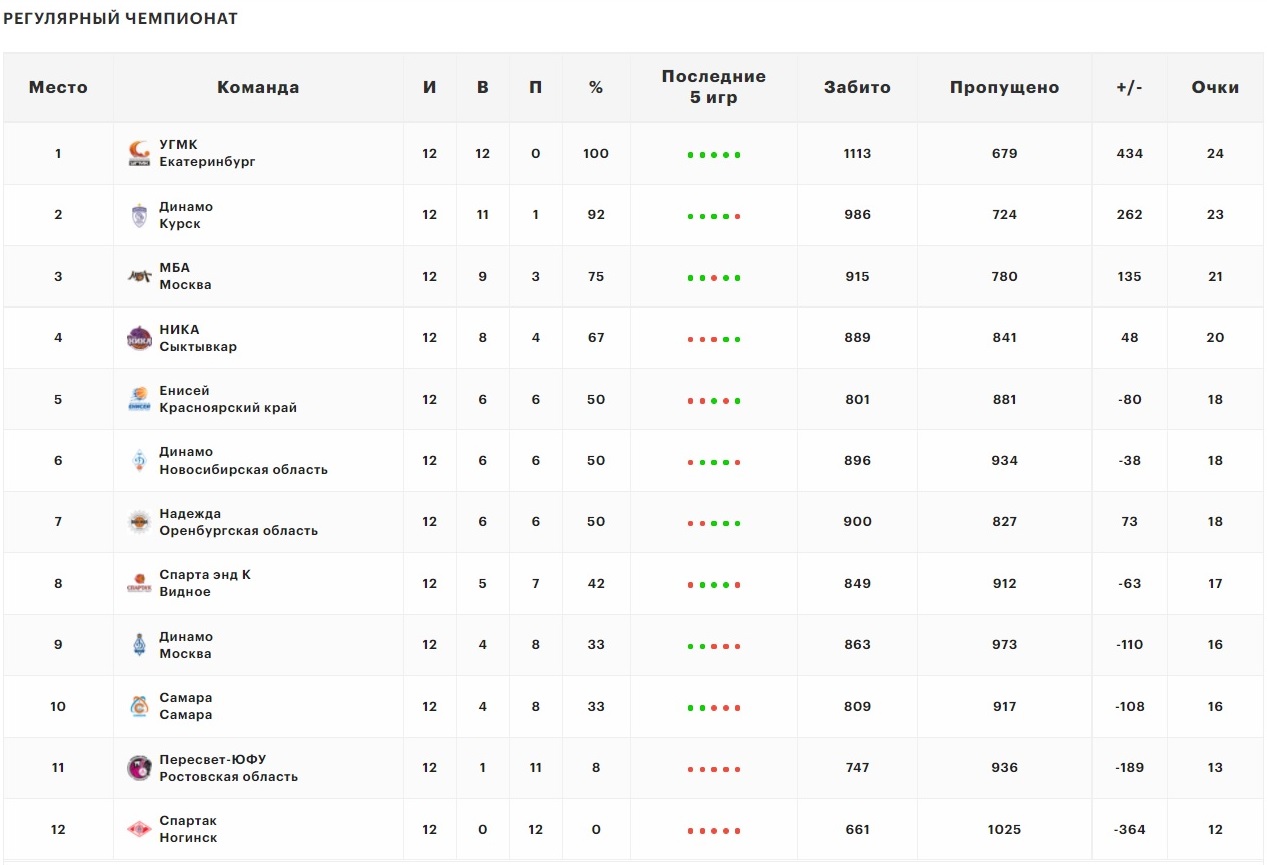Click the УГМК Екатеринбург team logo
Screen dimensions: 1267x865
pos(139,154)
